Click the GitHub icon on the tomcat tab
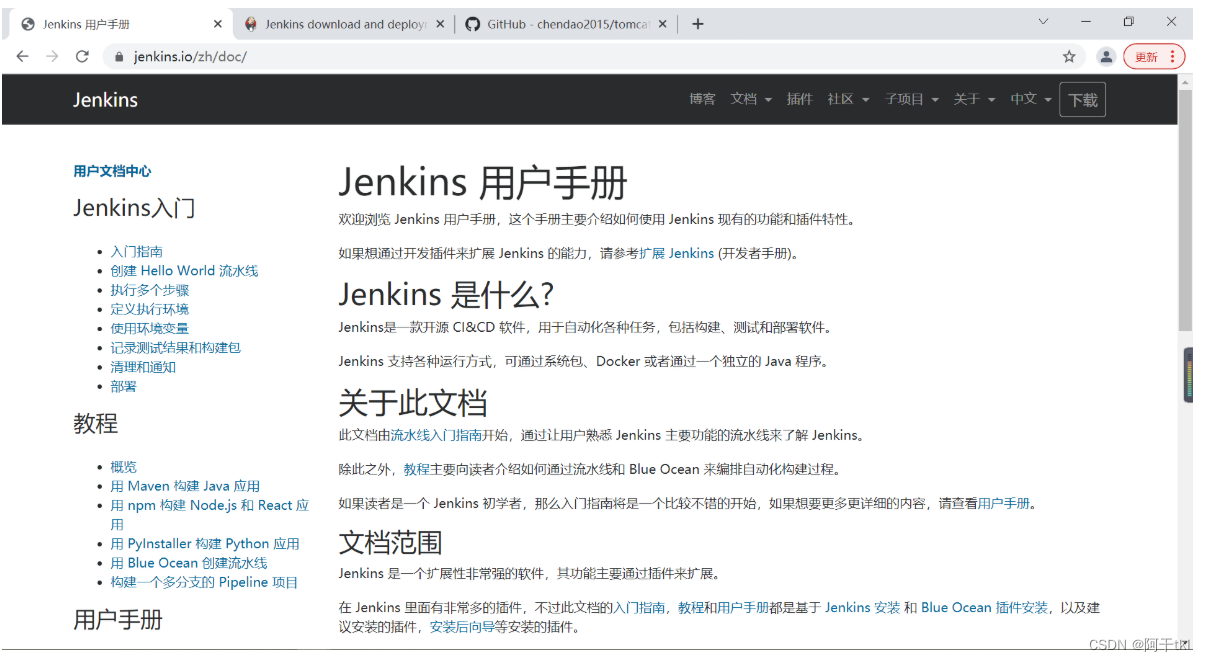1205x661 pixels. coord(471,22)
